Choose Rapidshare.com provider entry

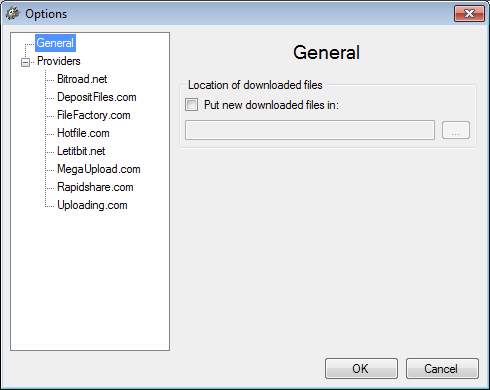[x=95, y=187]
